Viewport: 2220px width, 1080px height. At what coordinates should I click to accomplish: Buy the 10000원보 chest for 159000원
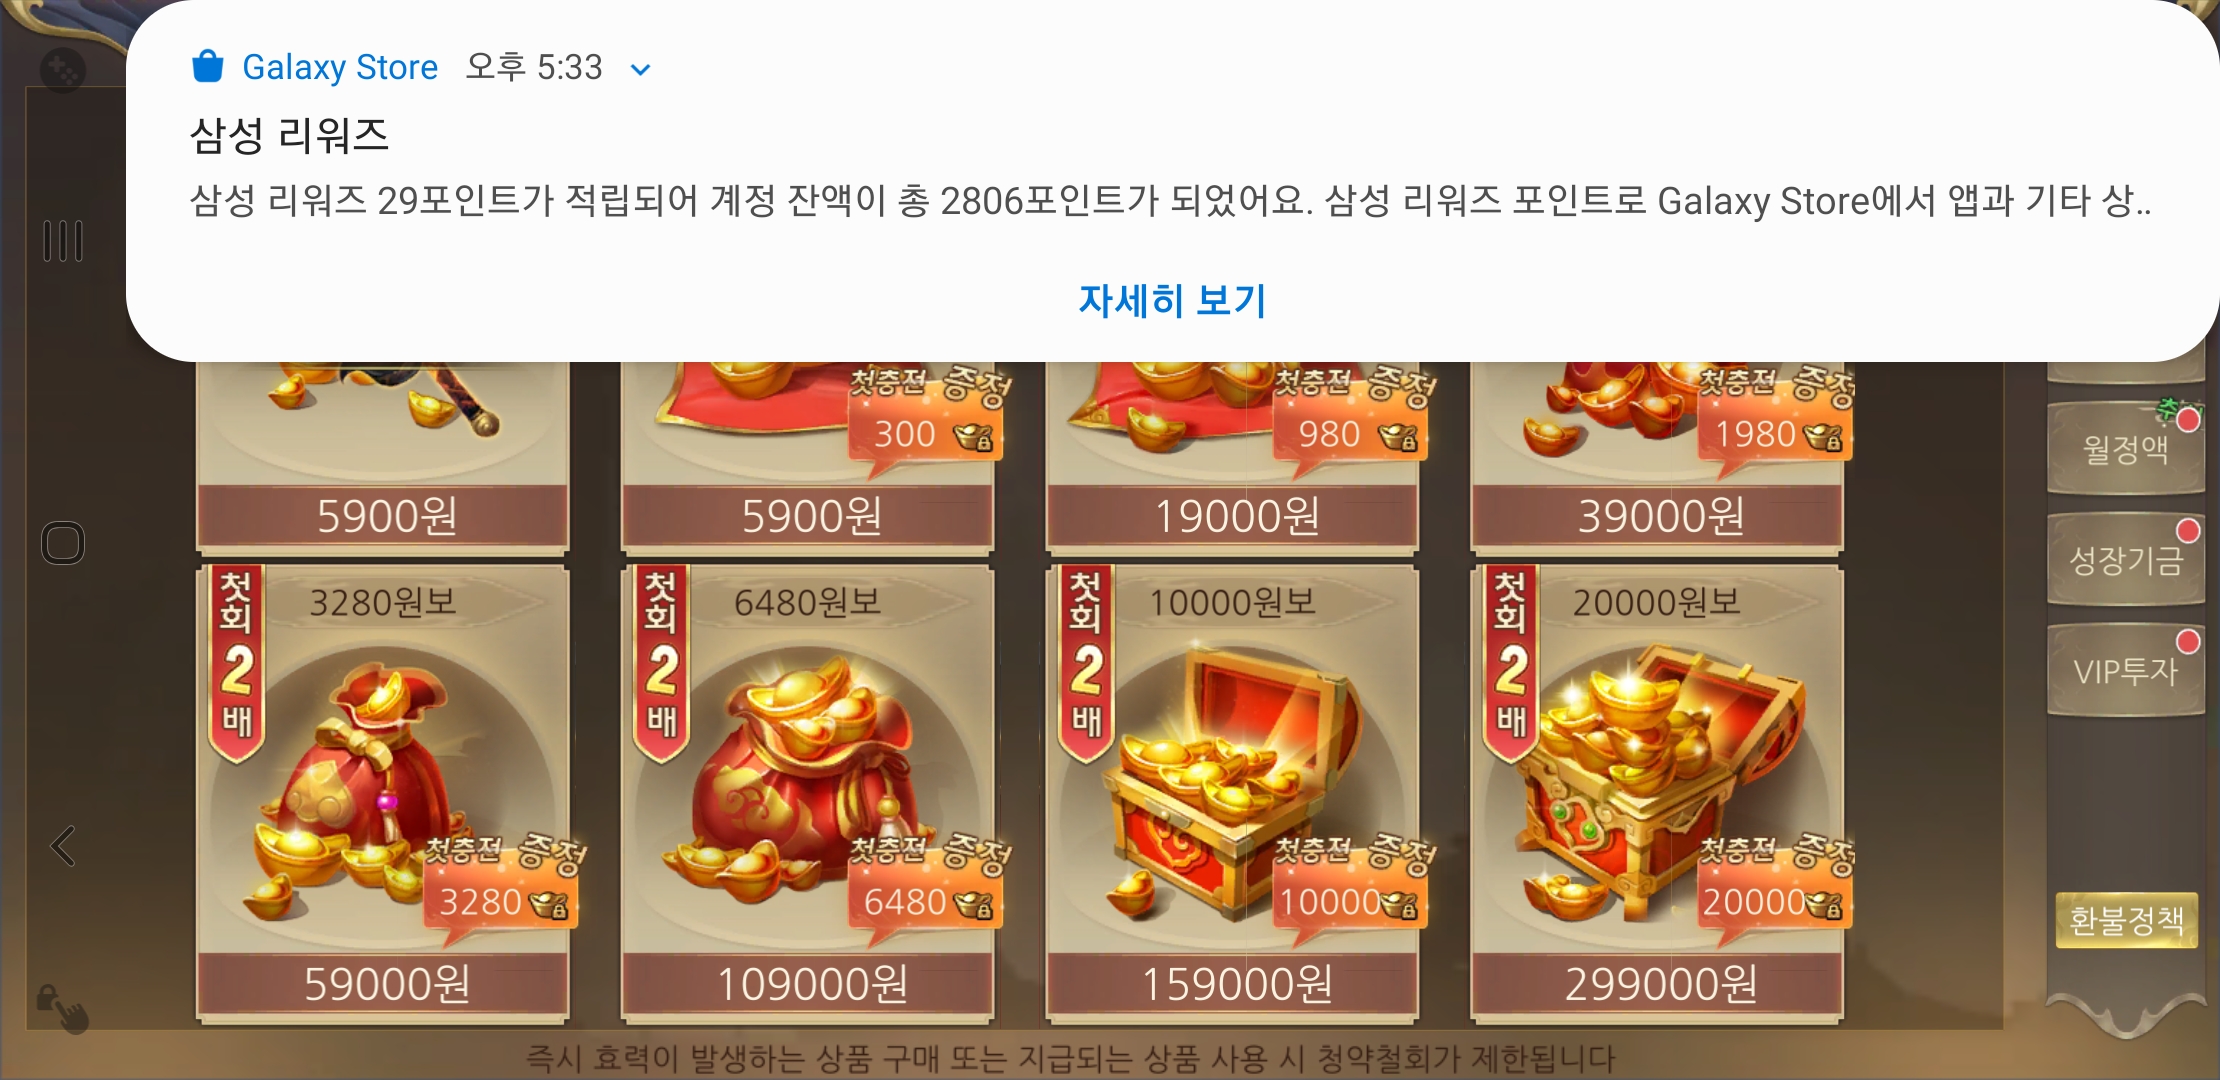[1232, 793]
